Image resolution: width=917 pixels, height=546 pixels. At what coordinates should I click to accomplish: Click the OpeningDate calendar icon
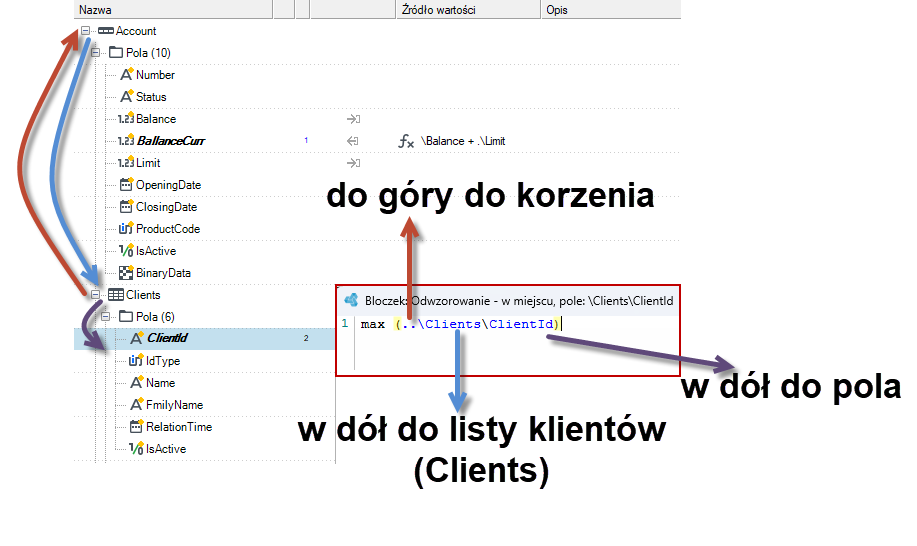(x=126, y=185)
